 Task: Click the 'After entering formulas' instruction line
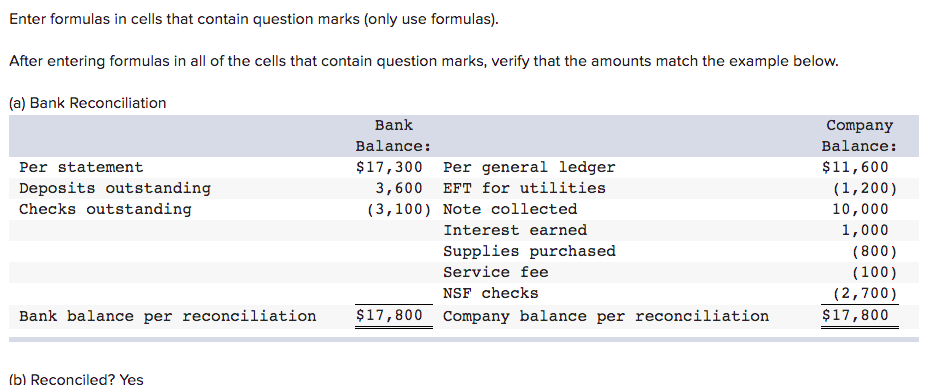click(x=424, y=62)
